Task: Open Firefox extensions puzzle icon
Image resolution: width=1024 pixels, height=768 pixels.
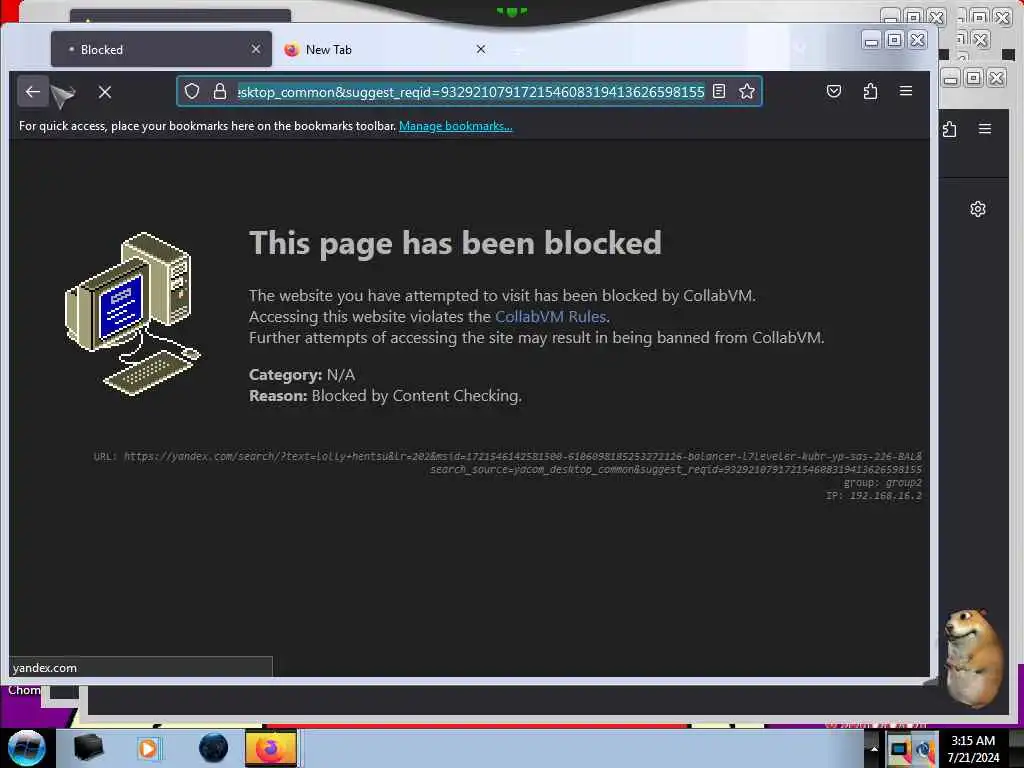Action: point(870,91)
